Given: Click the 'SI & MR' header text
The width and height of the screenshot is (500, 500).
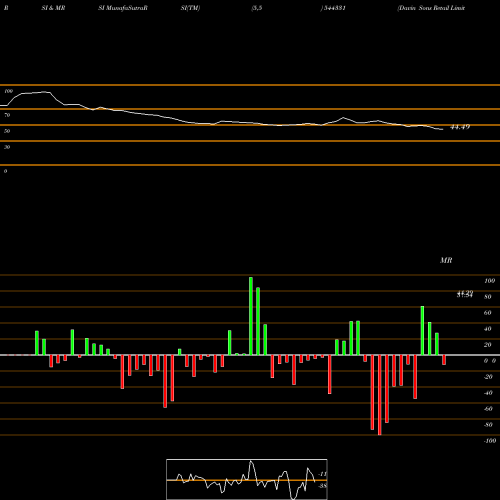Looking at the screenshot, I should pyautogui.click(x=53, y=8).
